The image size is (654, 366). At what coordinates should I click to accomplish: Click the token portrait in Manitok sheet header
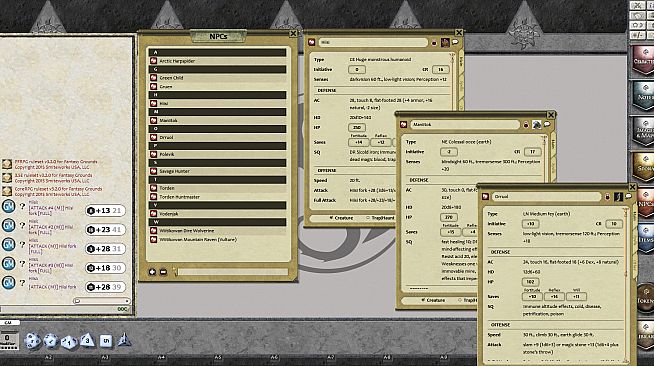click(x=537, y=124)
